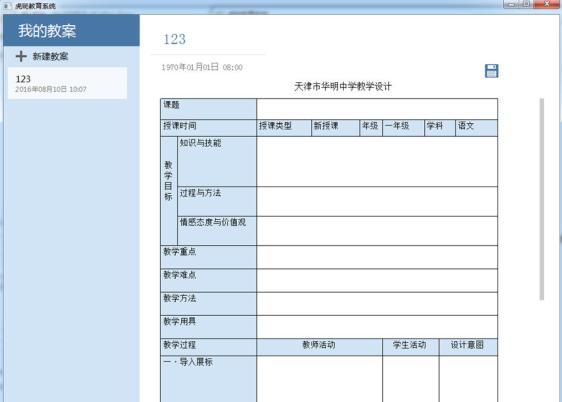Image resolution: width=562 pixels, height=402 pixels.
Task: Click the 新建教案 label
Action: tap(50, 57)
